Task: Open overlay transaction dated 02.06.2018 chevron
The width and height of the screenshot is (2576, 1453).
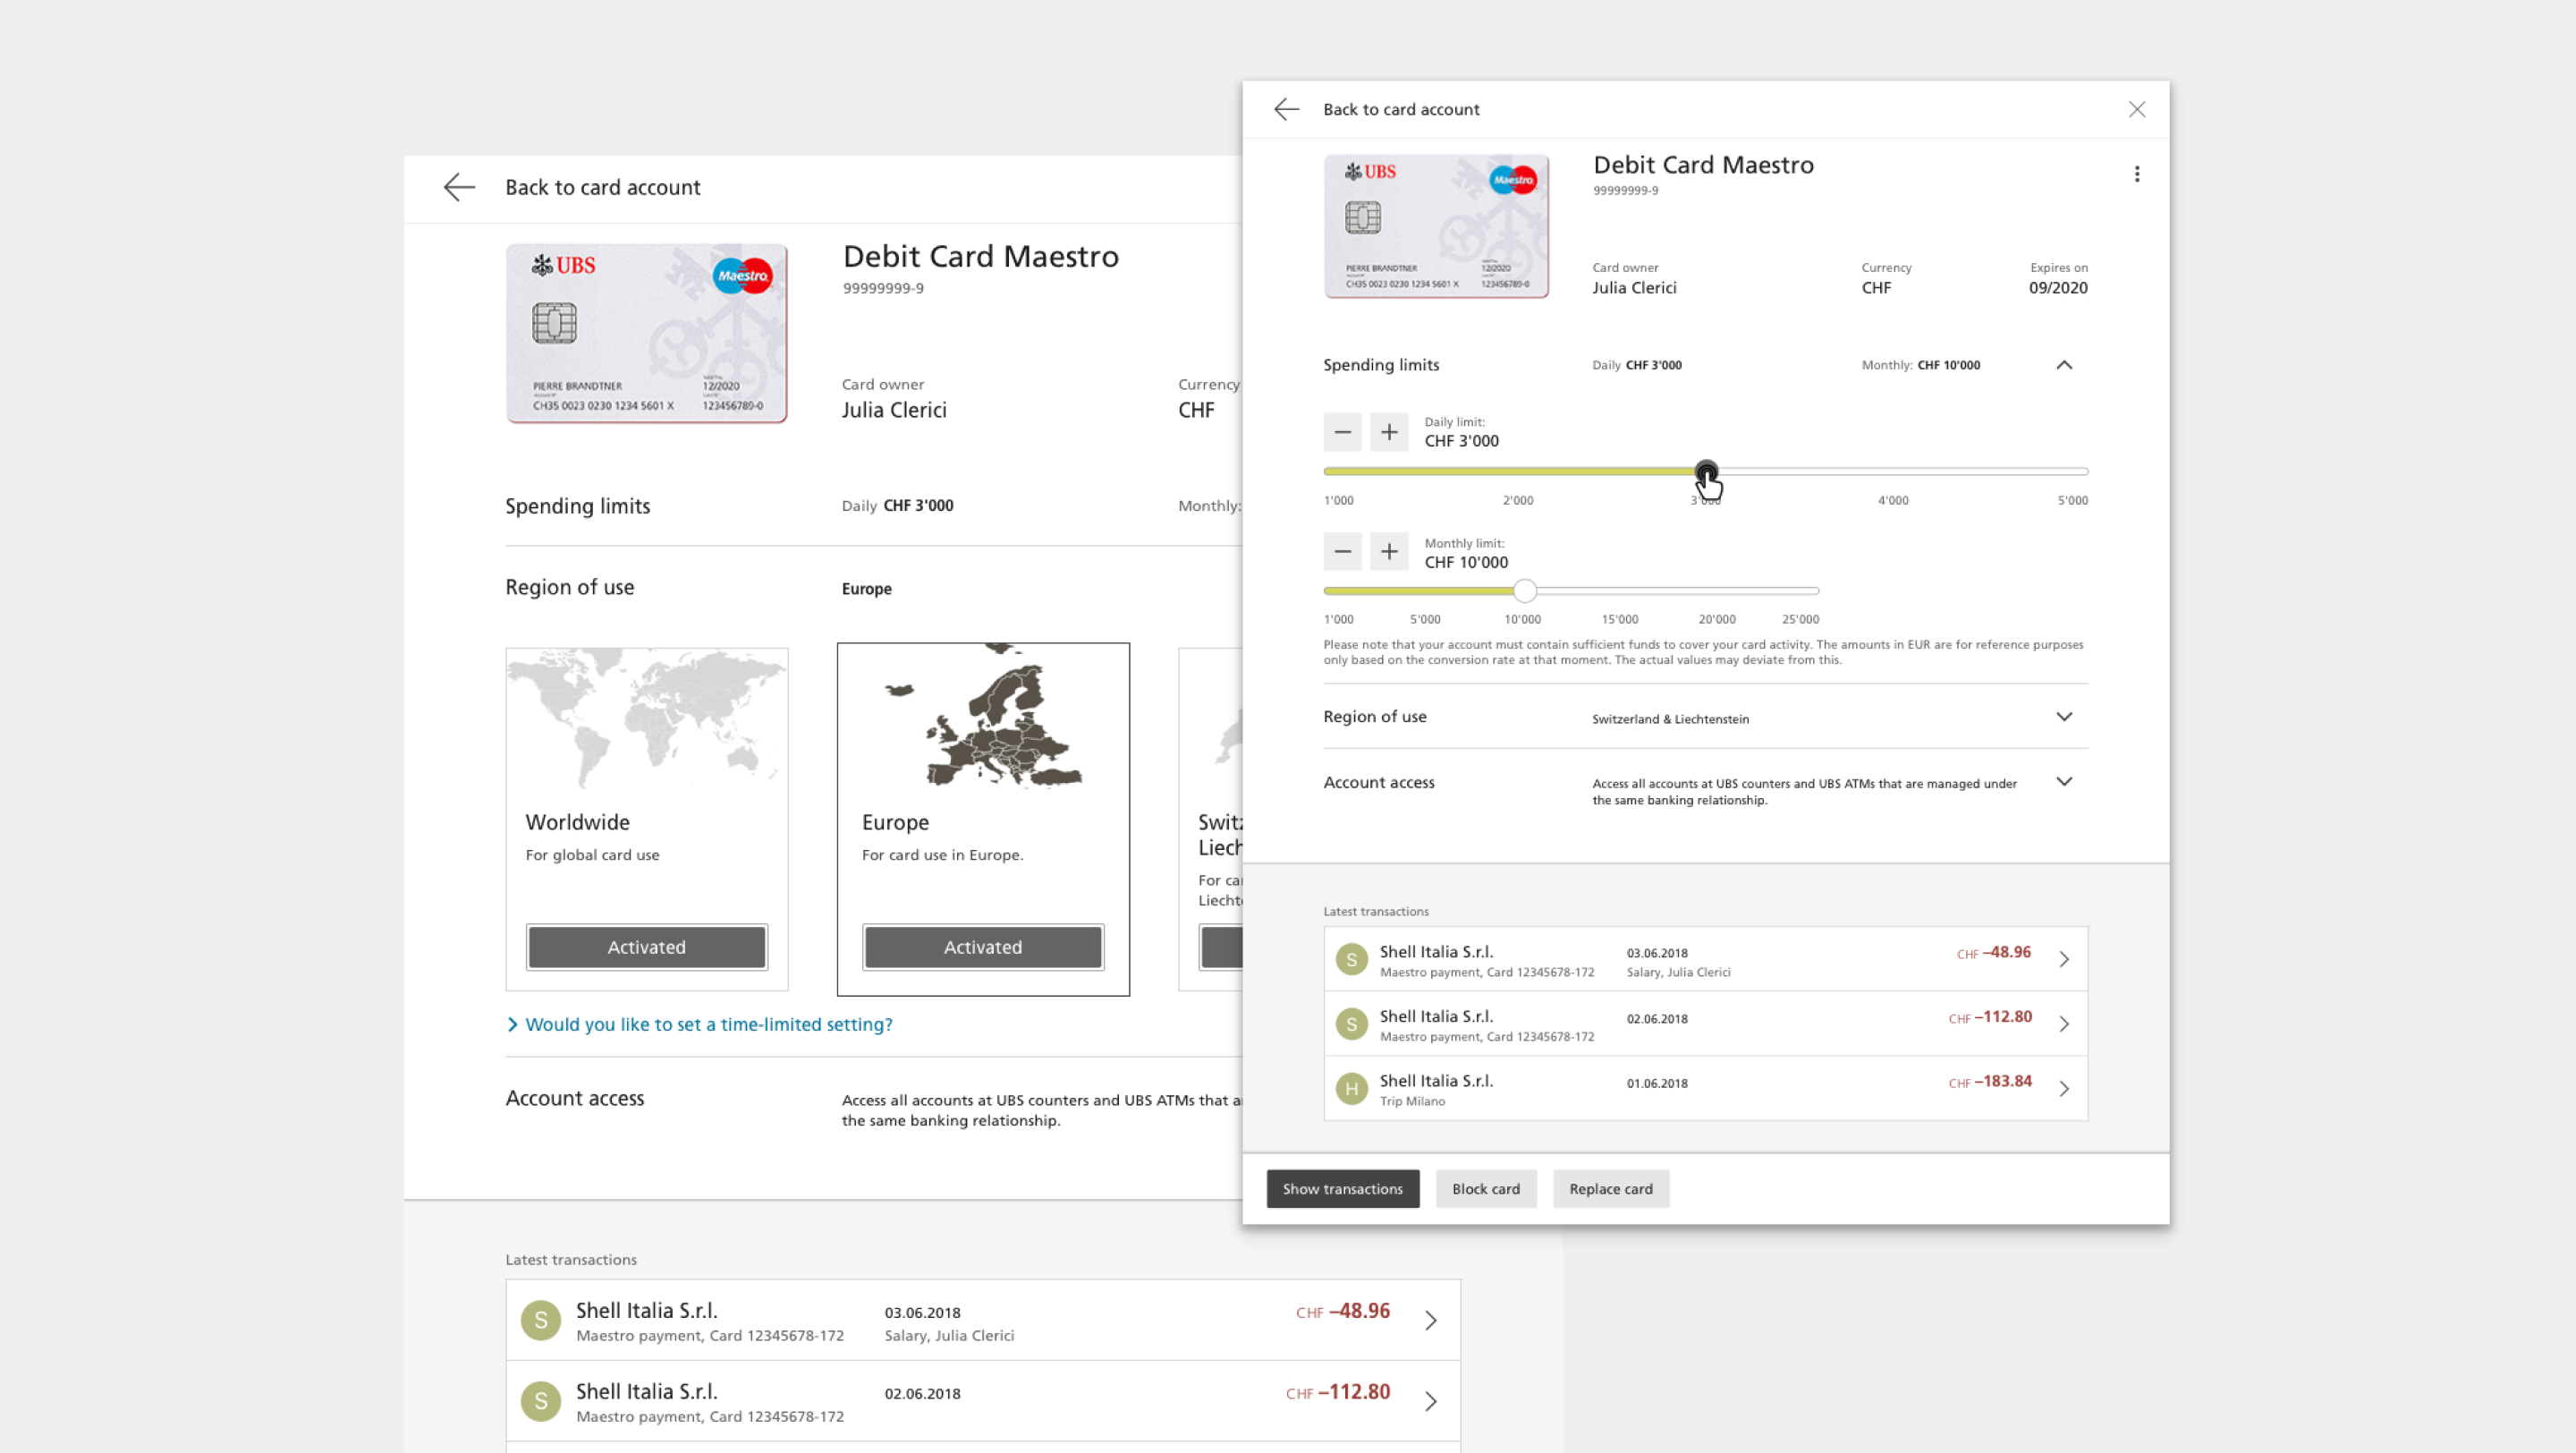Action: pyautogui.click(x=2063, y=1024)
